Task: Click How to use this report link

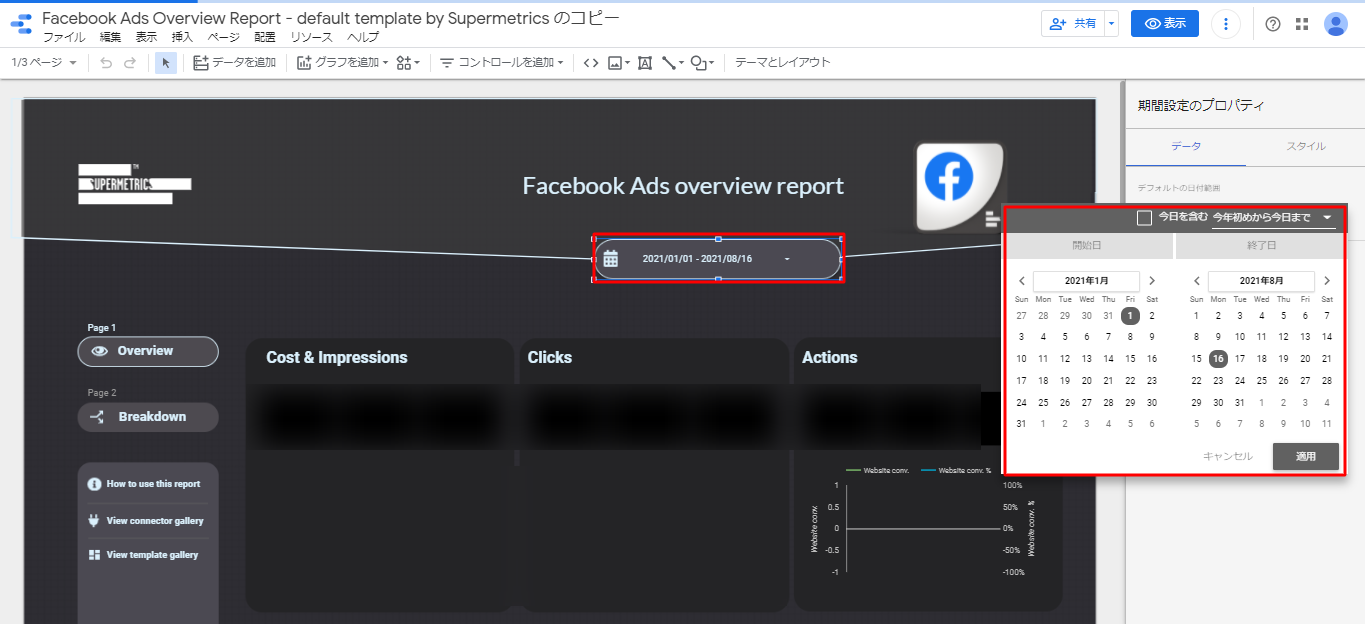Action: click(x=144, y=484)
